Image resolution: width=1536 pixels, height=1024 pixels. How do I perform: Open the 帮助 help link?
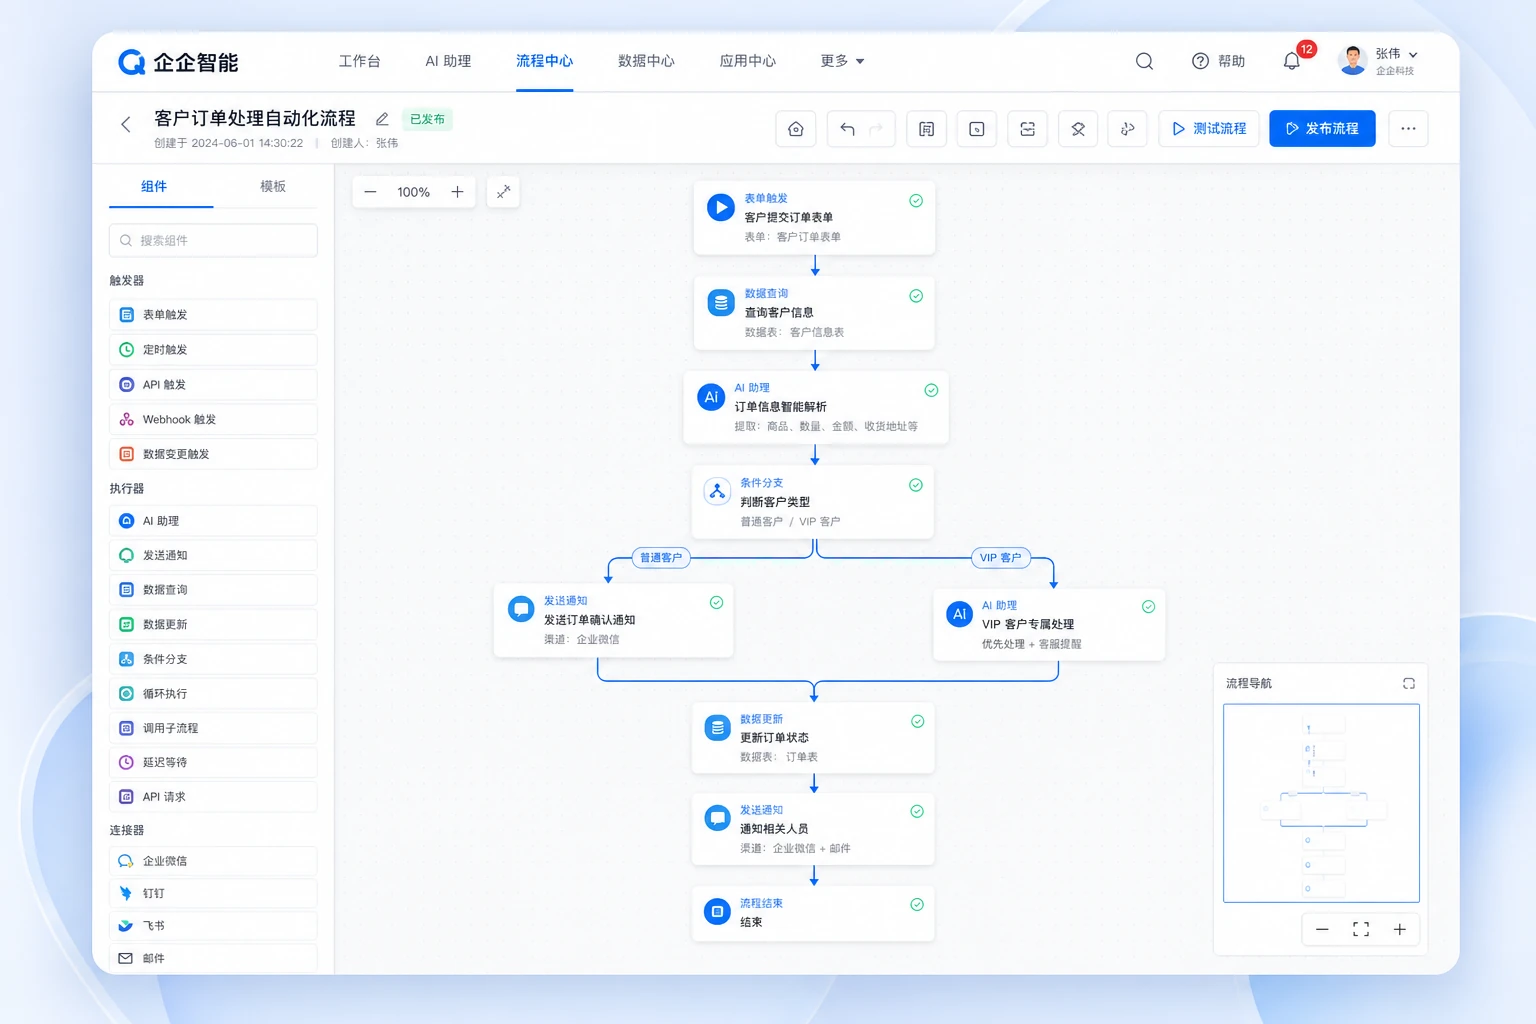1218,61
